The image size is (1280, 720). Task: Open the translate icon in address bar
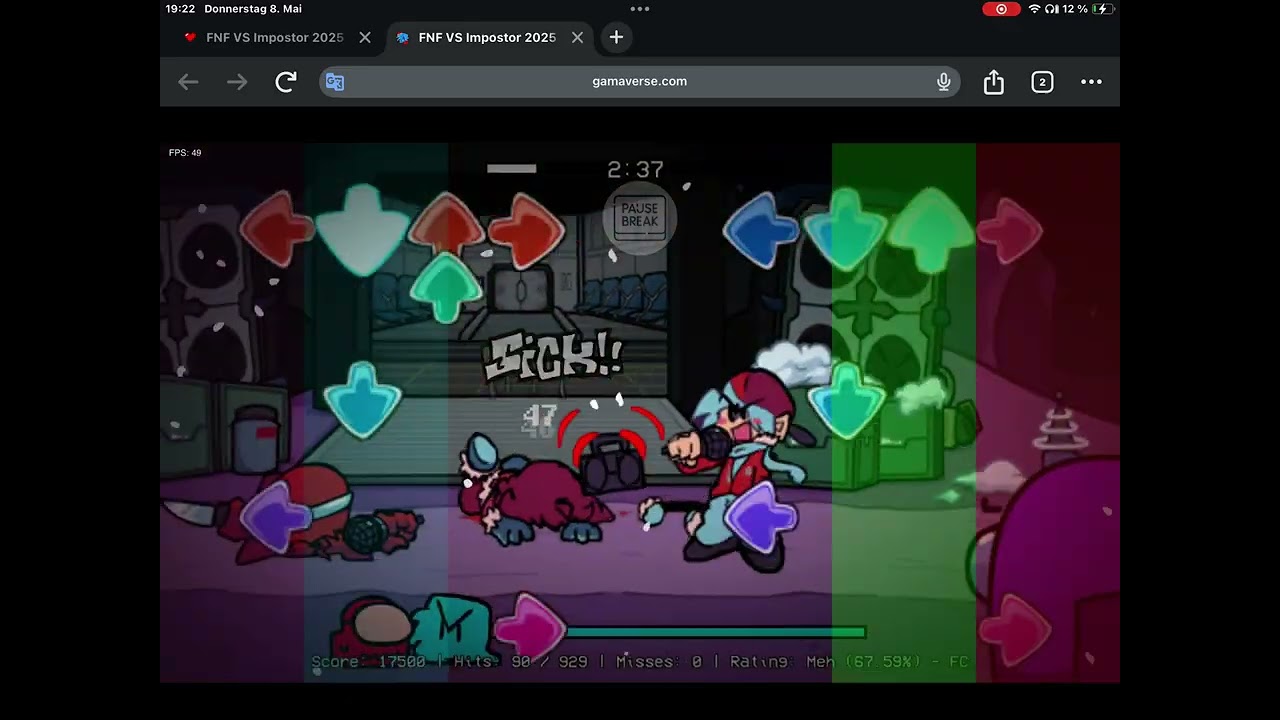(x=335, y=82)
